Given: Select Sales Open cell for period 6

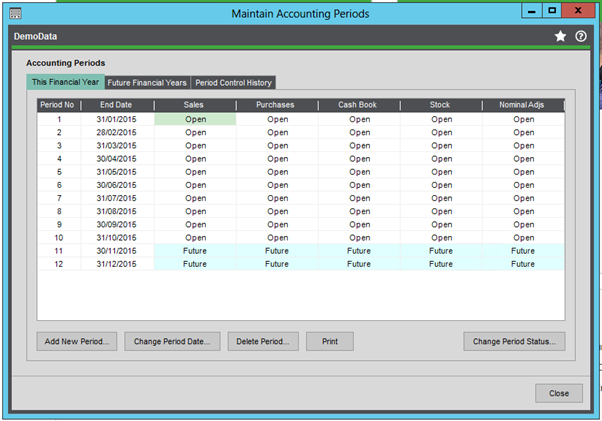Looking at the screenshot, I should tap(195, 185).
